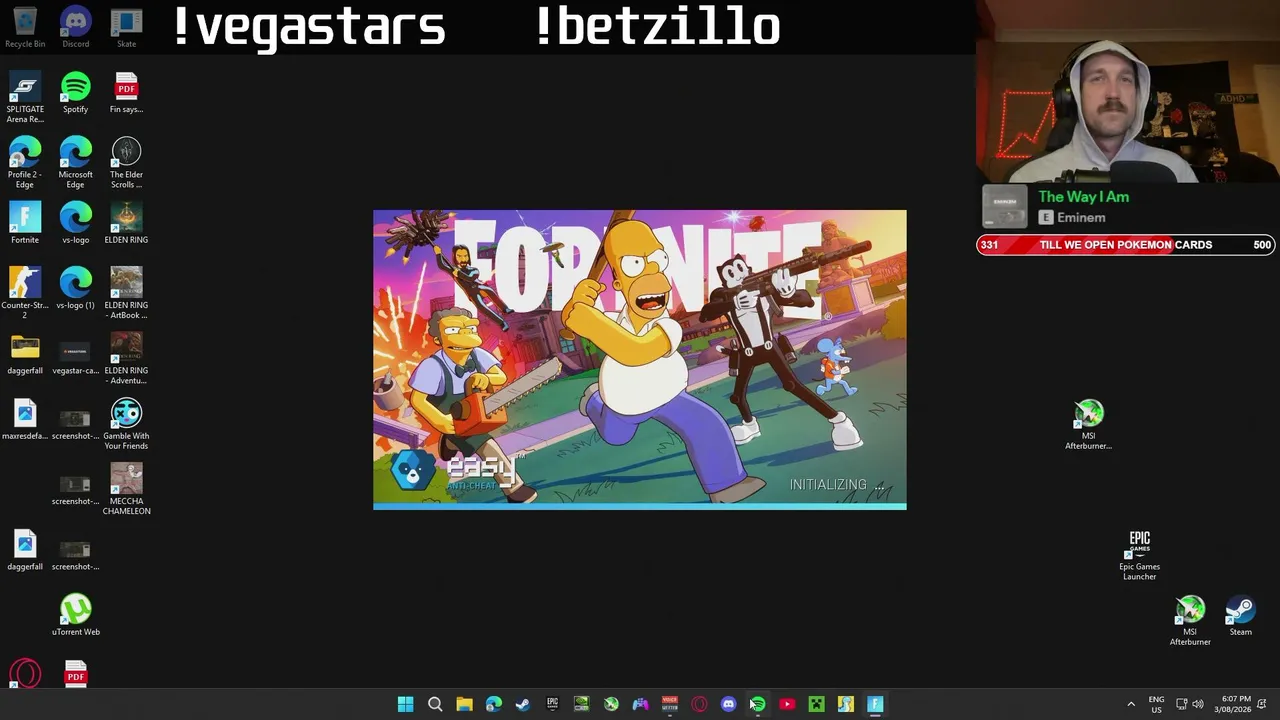Image resolution: width=1280 pixels, height=720 pixels.
Task: Select the Microsoft Edge desktop shortcut
Action: [x=76, y=163]
